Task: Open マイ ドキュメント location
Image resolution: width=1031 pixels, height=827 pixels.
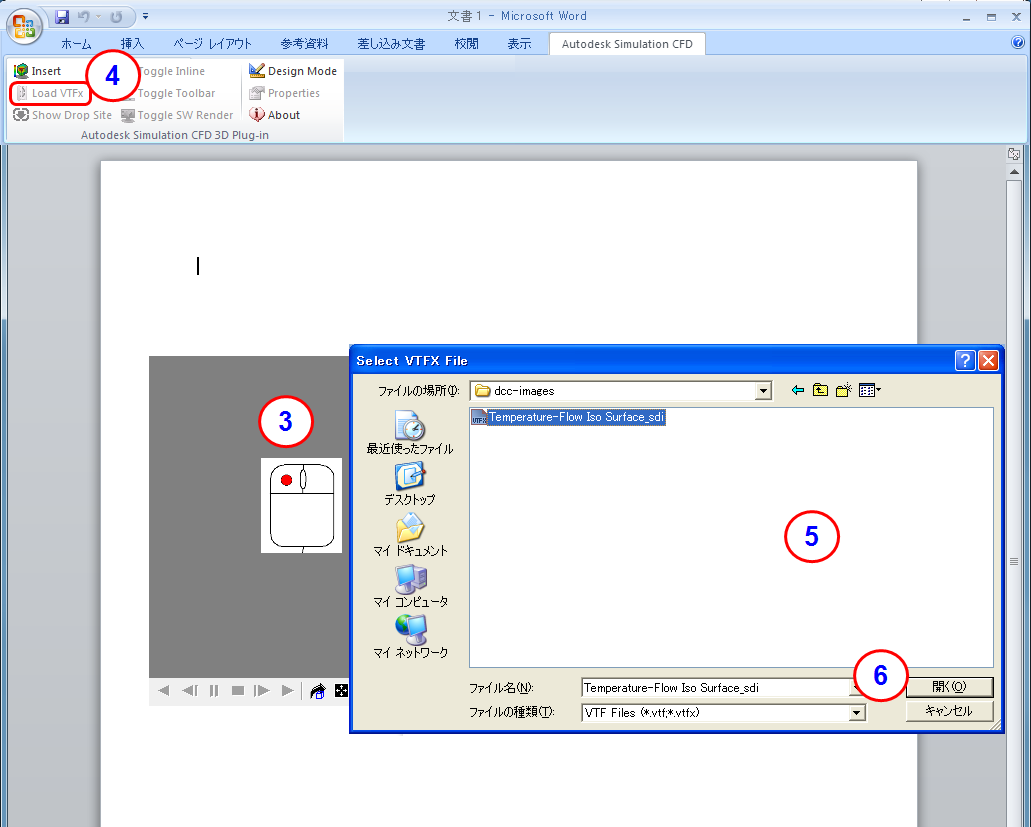Action: [x=410, y=534]
